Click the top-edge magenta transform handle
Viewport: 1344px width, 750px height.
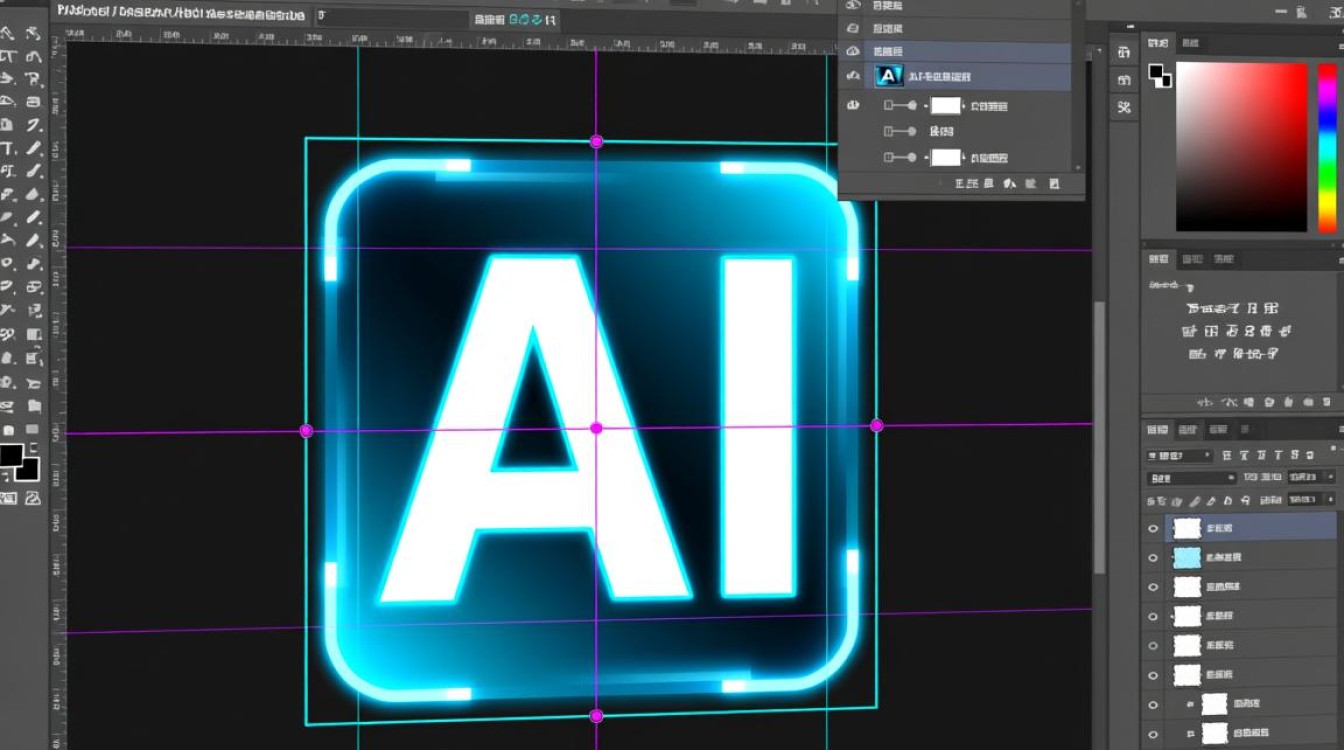[x=596, y=141]
